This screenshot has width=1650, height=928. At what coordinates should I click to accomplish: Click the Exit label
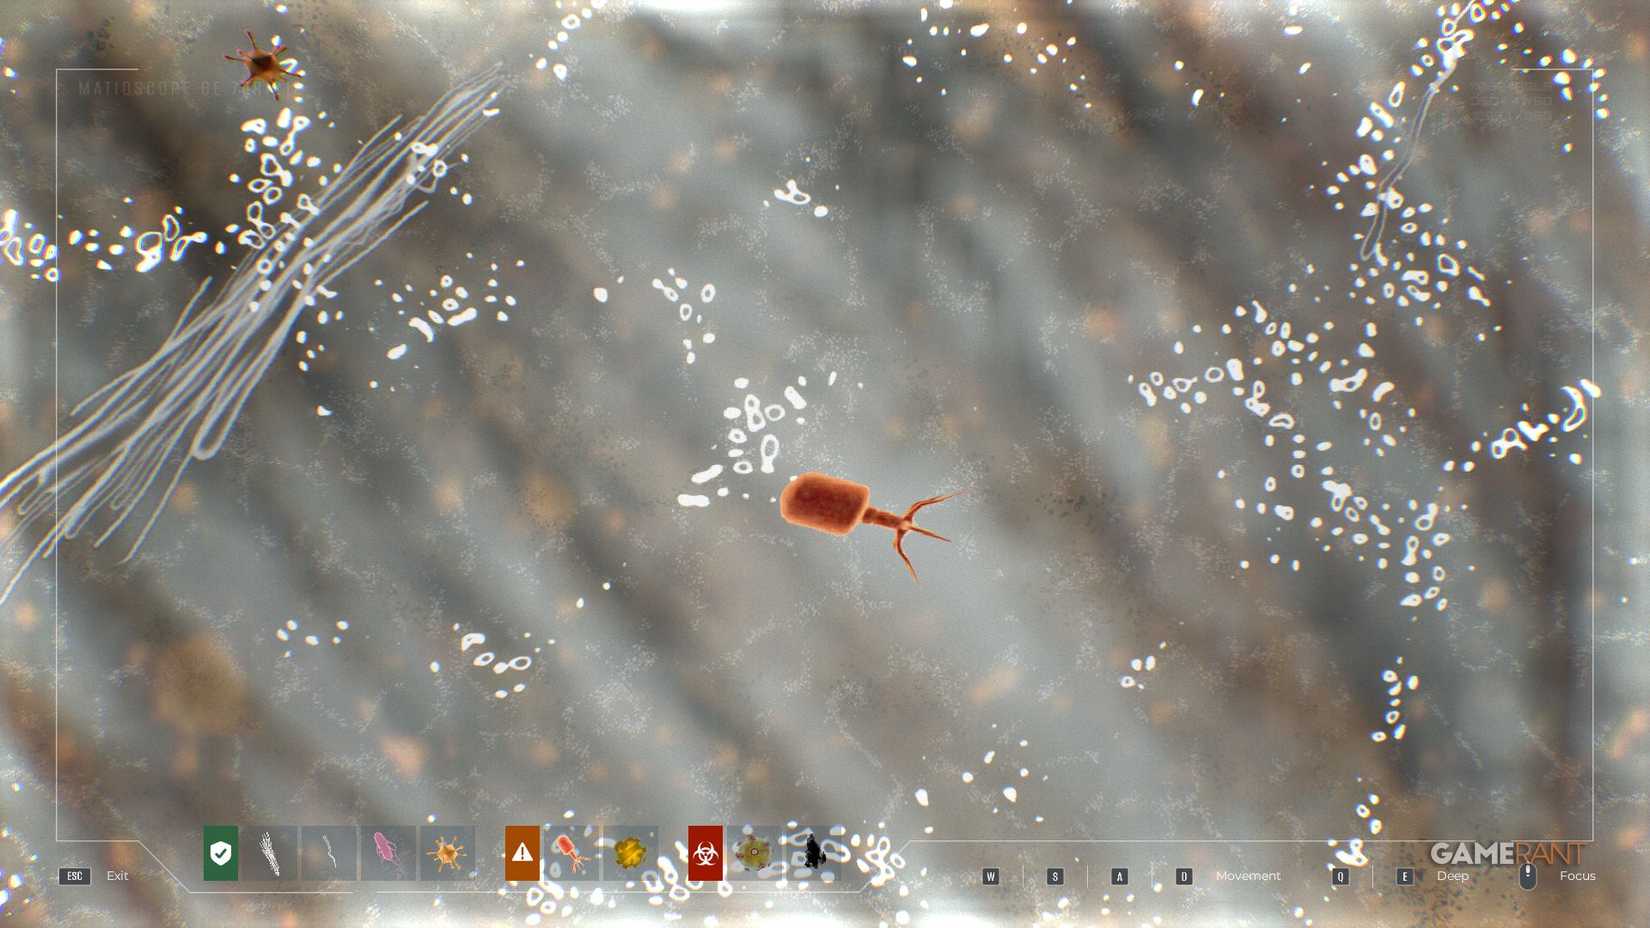117,876
